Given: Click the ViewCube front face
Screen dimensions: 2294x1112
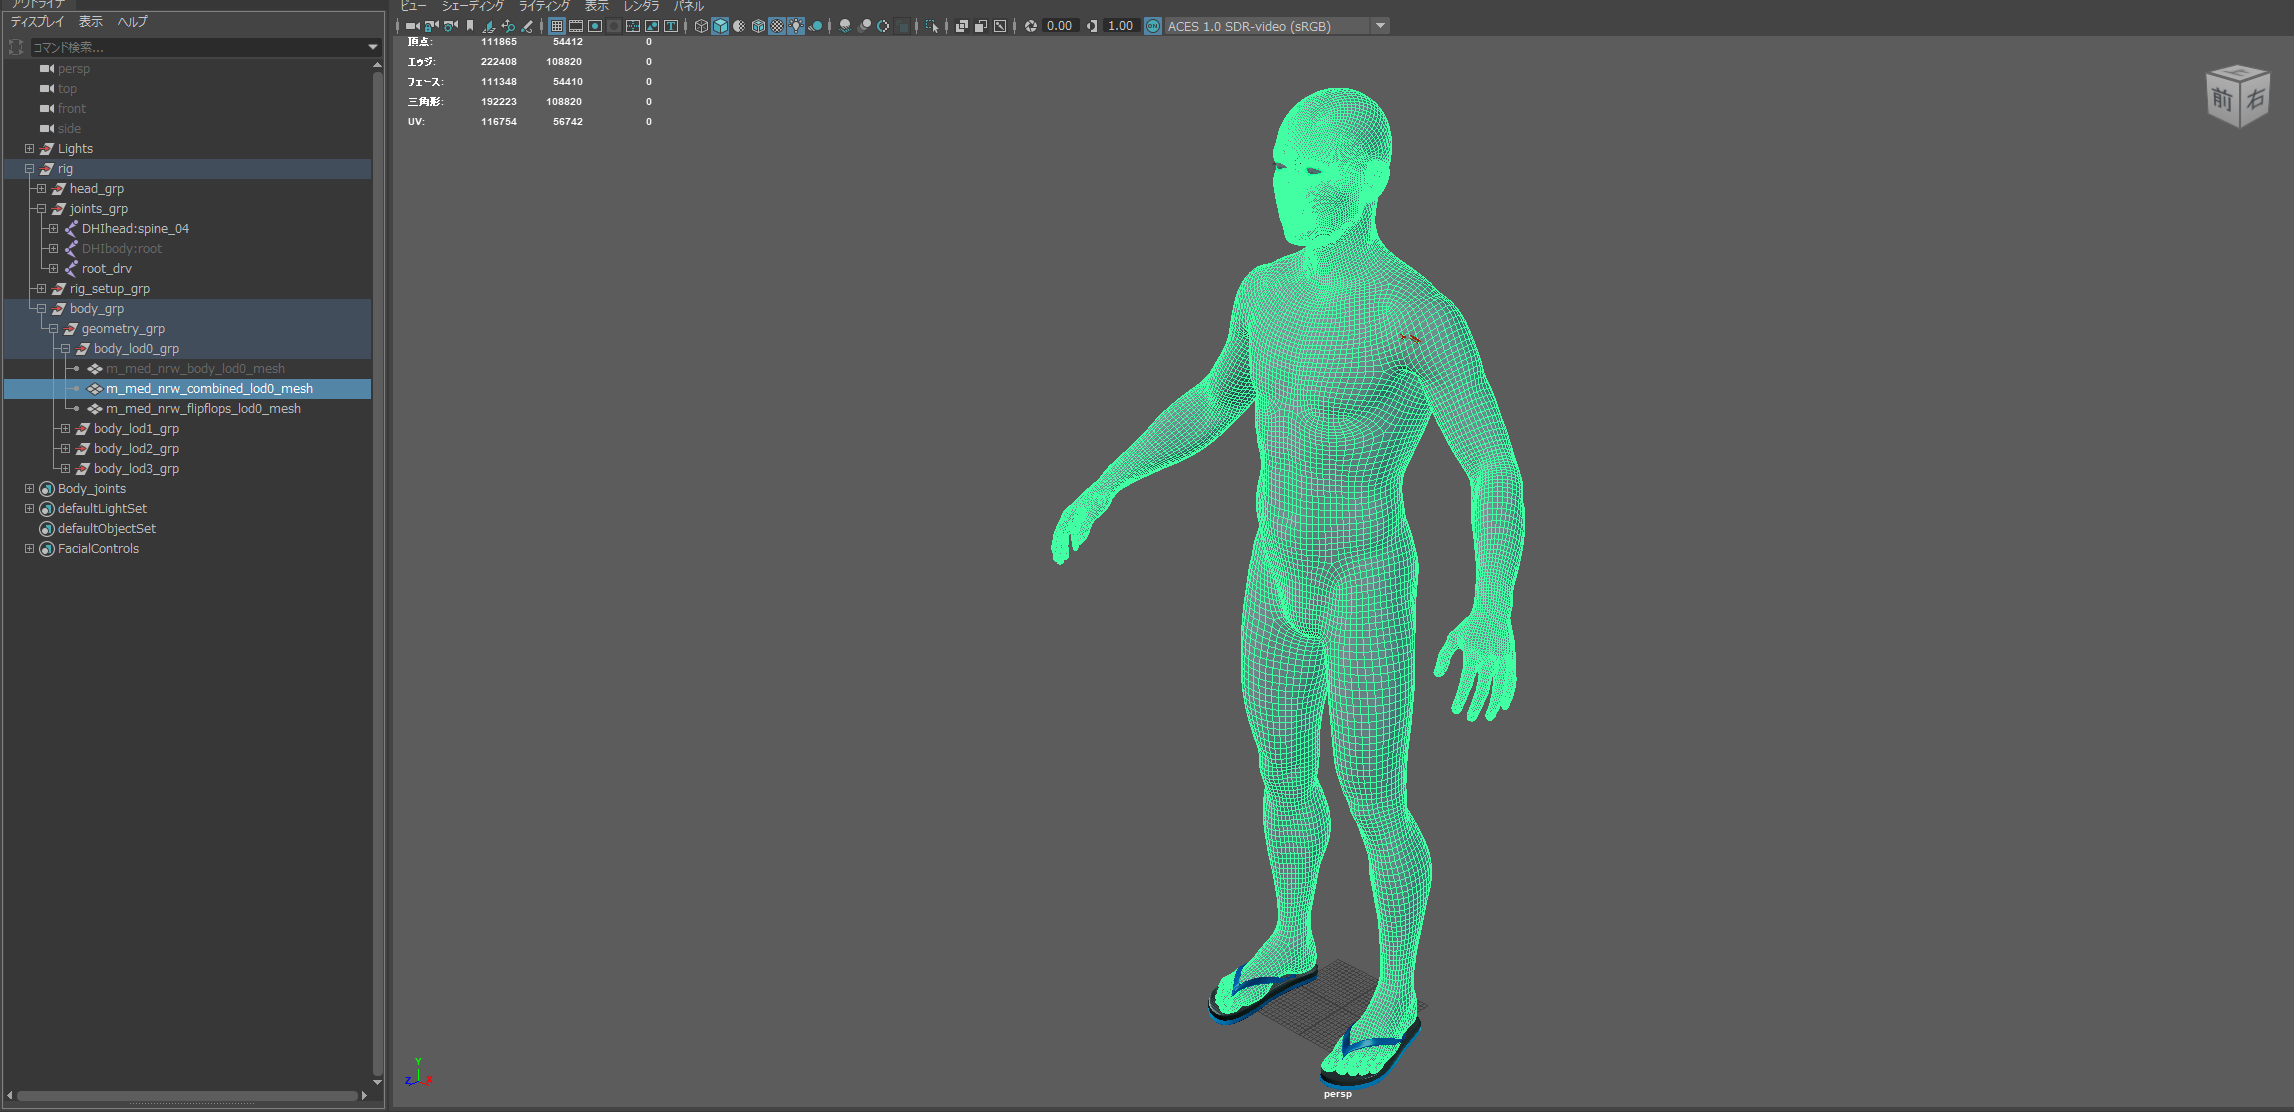Looking at the screenshot, I should [2221, 100].
